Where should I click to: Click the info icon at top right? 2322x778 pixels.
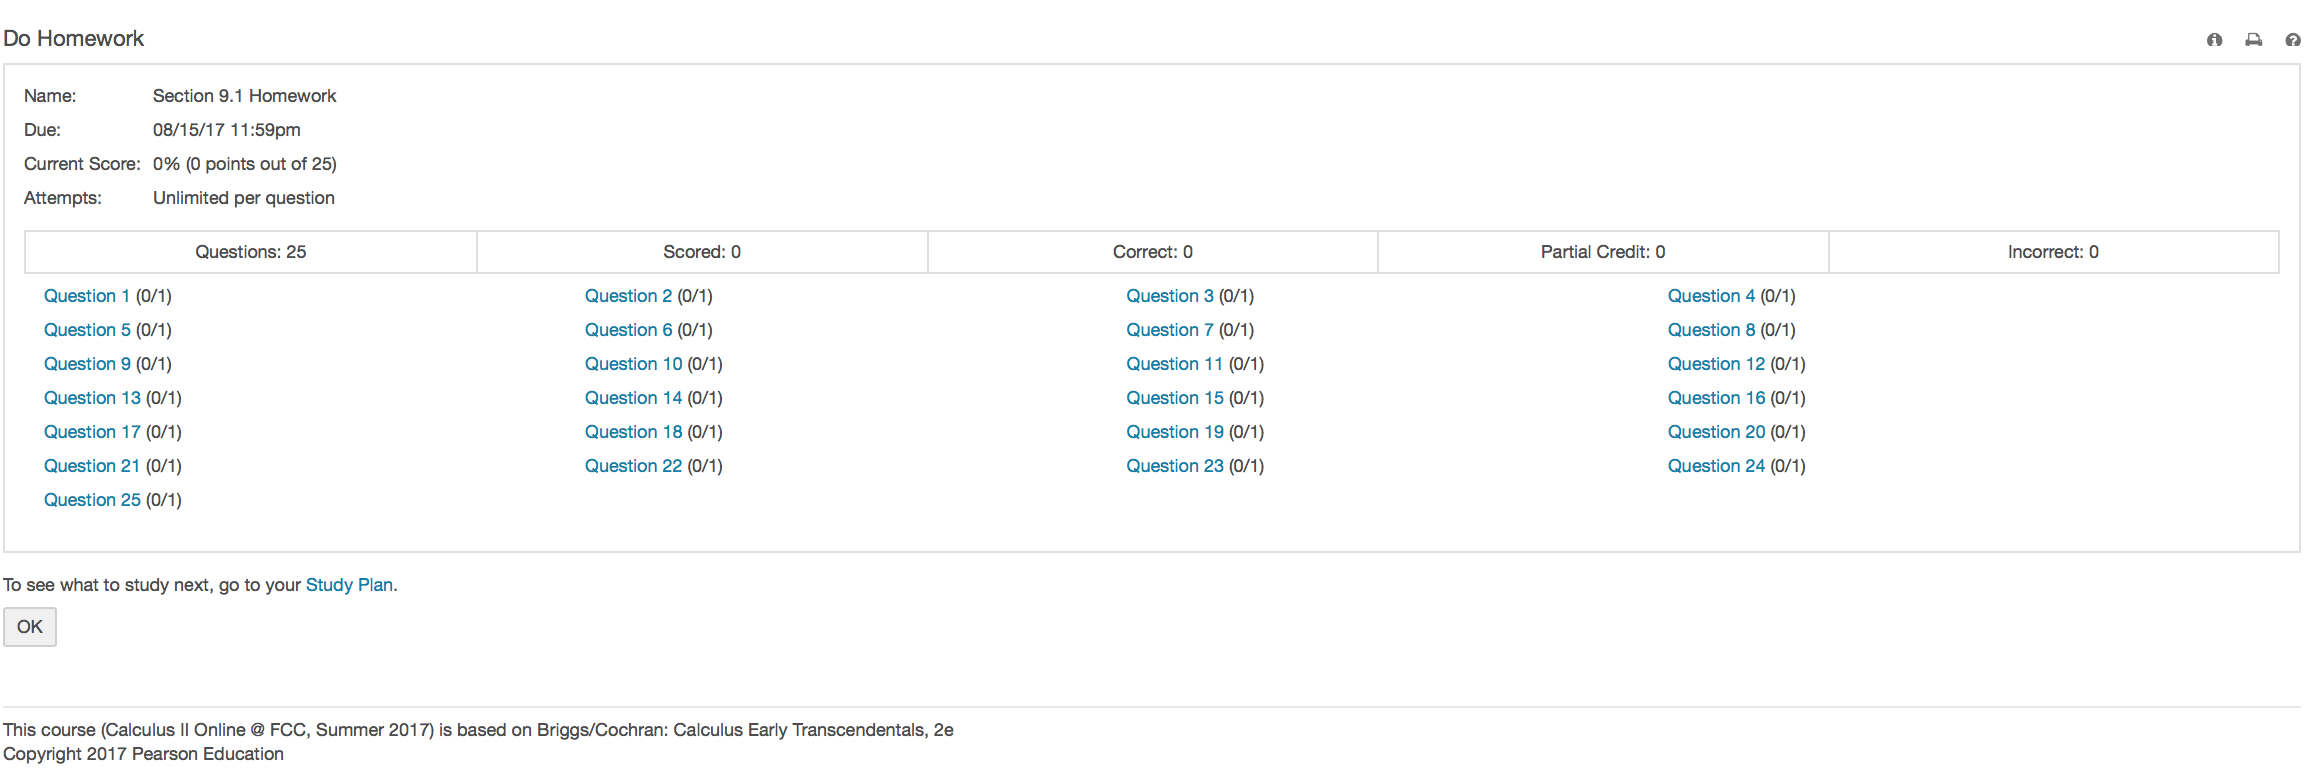click(2214, 40)
